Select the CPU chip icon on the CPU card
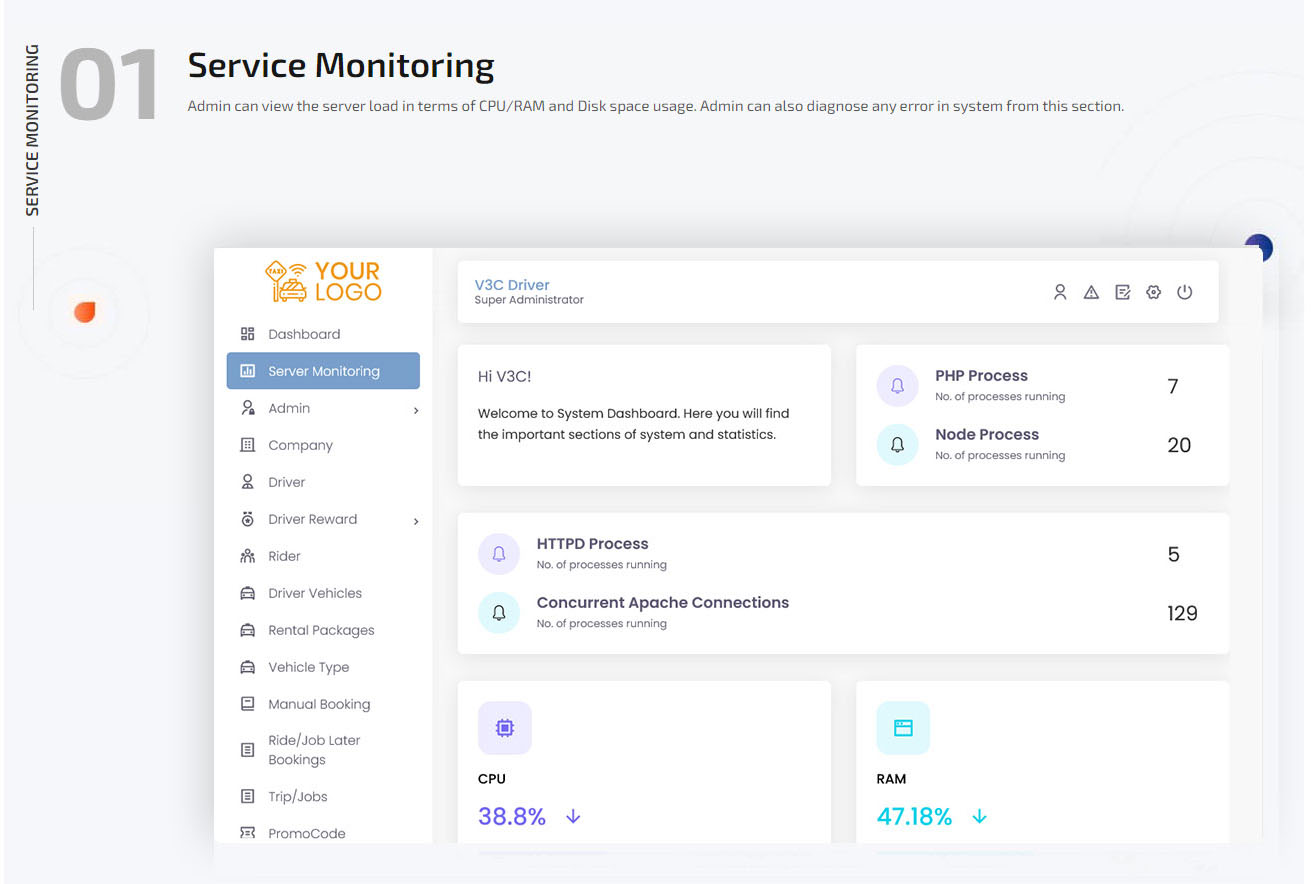 click(505, 728)
